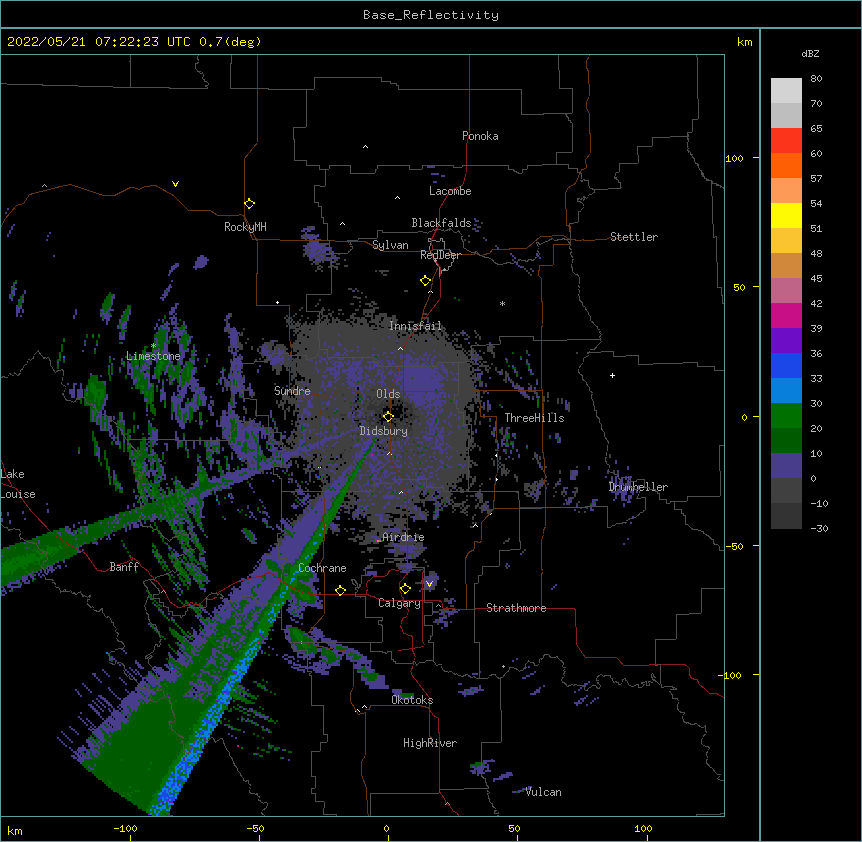Click the Drumheller label
The width and height of the screenshot is (862, 842).
[x=638, y=487]
